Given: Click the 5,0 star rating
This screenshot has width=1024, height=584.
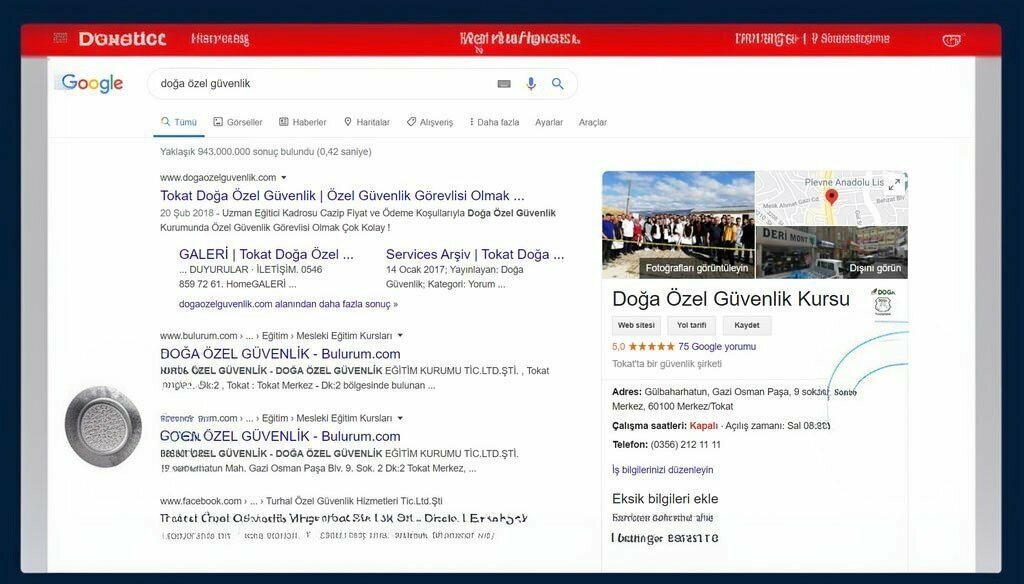Looking at the screenshot, I should [643, 347].
